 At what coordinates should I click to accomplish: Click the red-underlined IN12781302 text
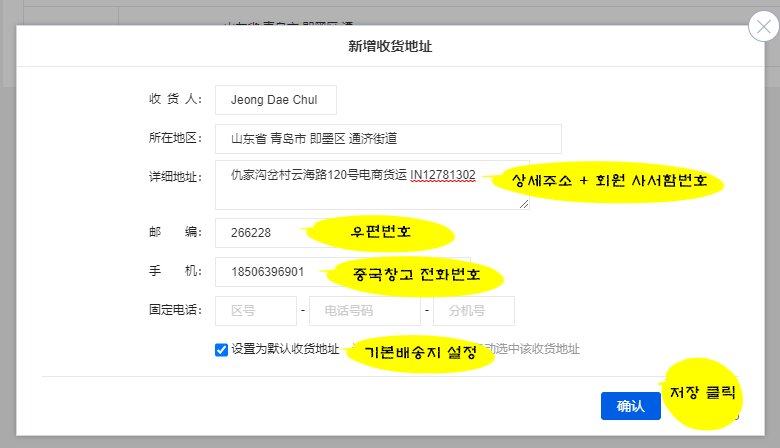click(443, 175)
